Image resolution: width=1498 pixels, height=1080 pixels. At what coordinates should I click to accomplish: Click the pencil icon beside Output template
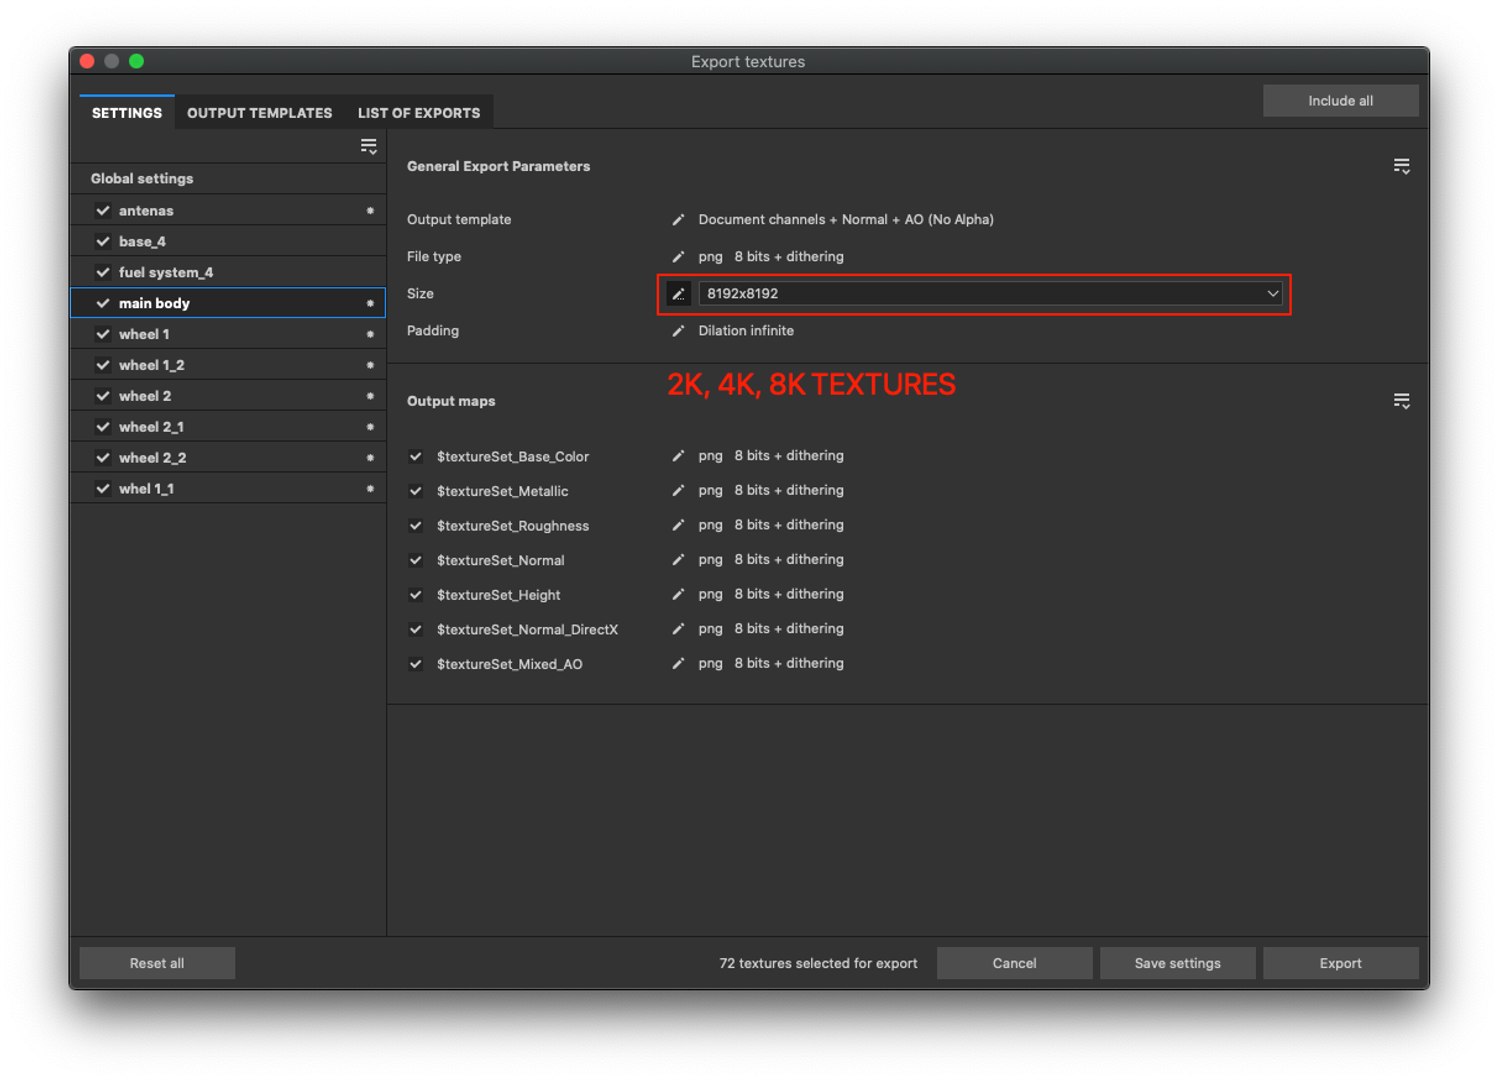click(x=678, y=220)
